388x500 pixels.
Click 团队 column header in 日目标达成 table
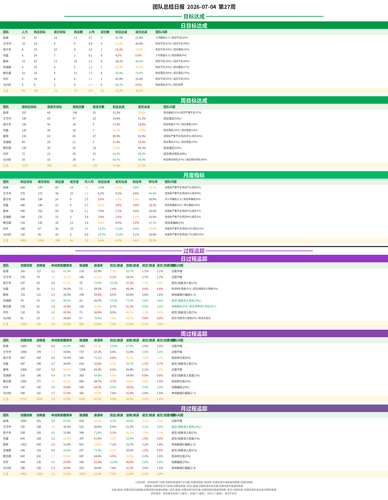click(x=6, y=32)
